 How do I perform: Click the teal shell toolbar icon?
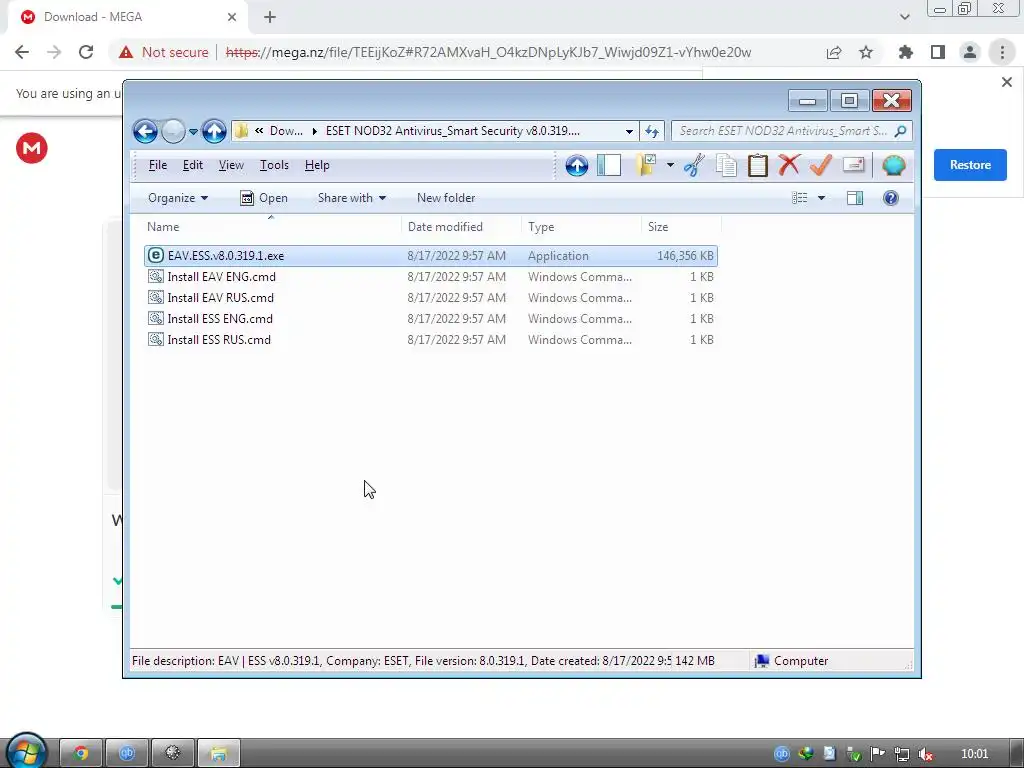coord(893,165)
